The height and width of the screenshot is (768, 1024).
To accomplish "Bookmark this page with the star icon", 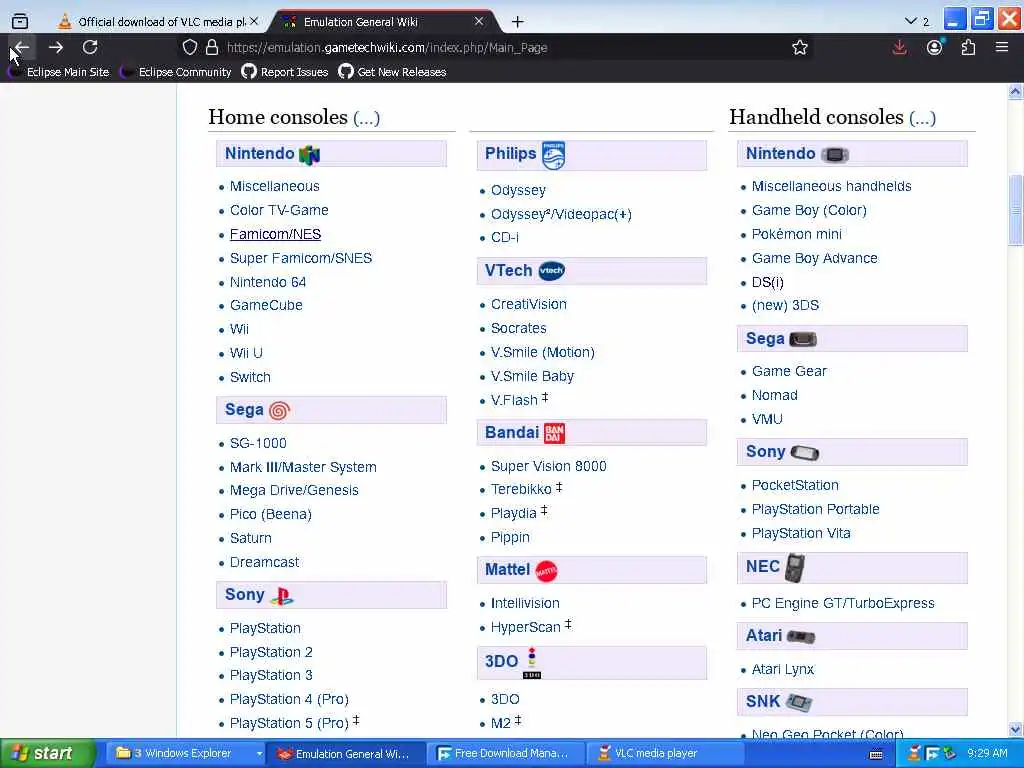I will pyautogui.click(x=799, y=47).
